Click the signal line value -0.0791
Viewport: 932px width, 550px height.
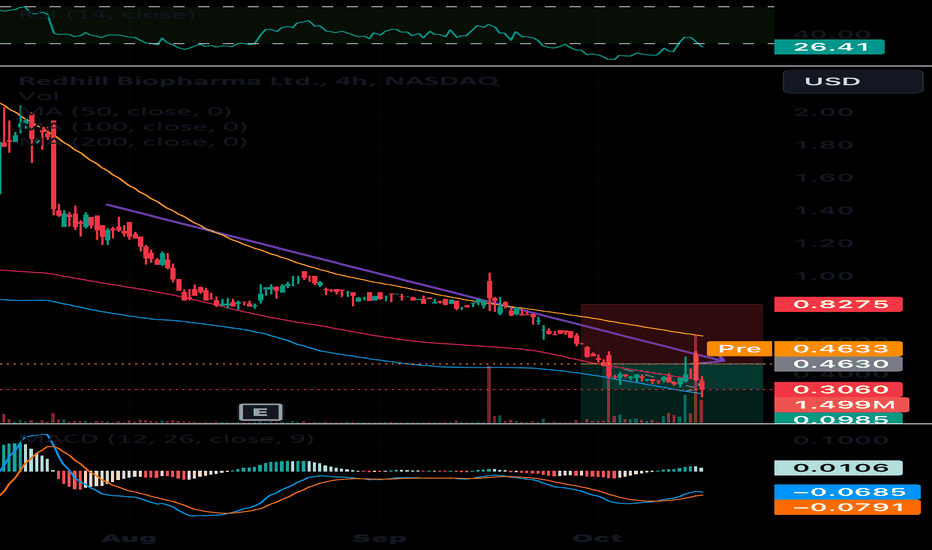pyautogui.click(x=847, y=507)
